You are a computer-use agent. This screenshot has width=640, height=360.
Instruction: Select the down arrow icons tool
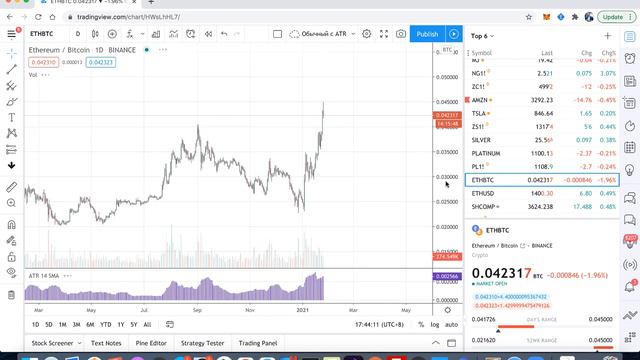click(11, 165)
